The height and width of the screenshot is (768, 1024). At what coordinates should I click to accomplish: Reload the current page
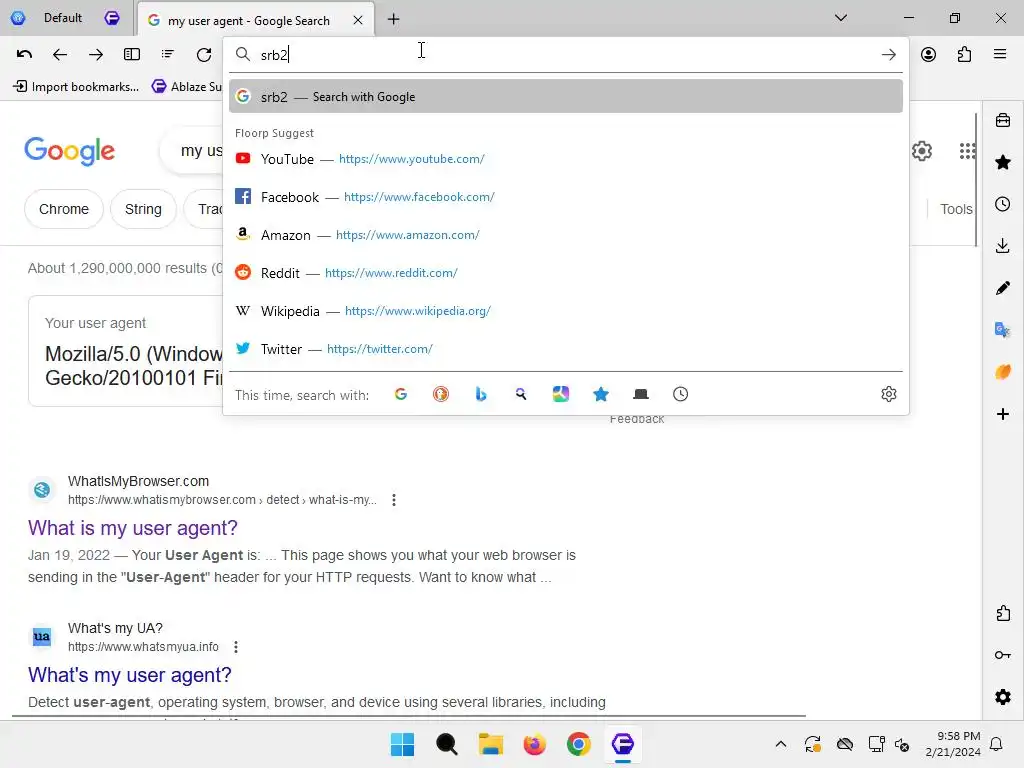(204, 54)
